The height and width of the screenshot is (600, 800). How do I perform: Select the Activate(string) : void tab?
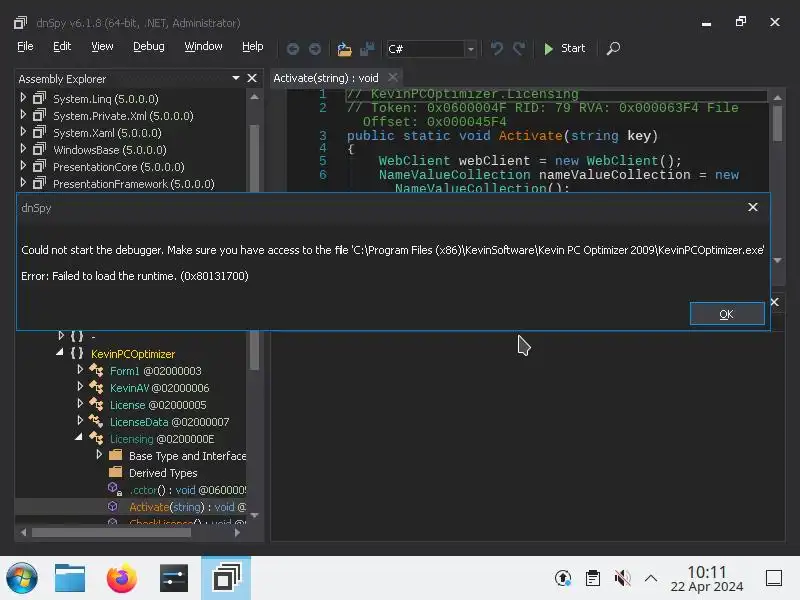pyautogui.click(x=326, y=78)
